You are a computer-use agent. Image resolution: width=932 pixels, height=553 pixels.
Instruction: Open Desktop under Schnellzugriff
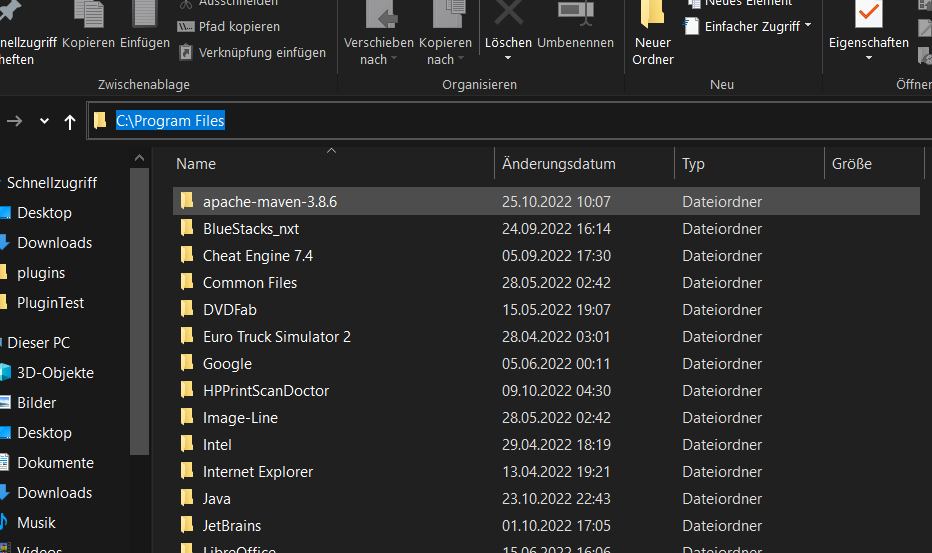(44, 213)
